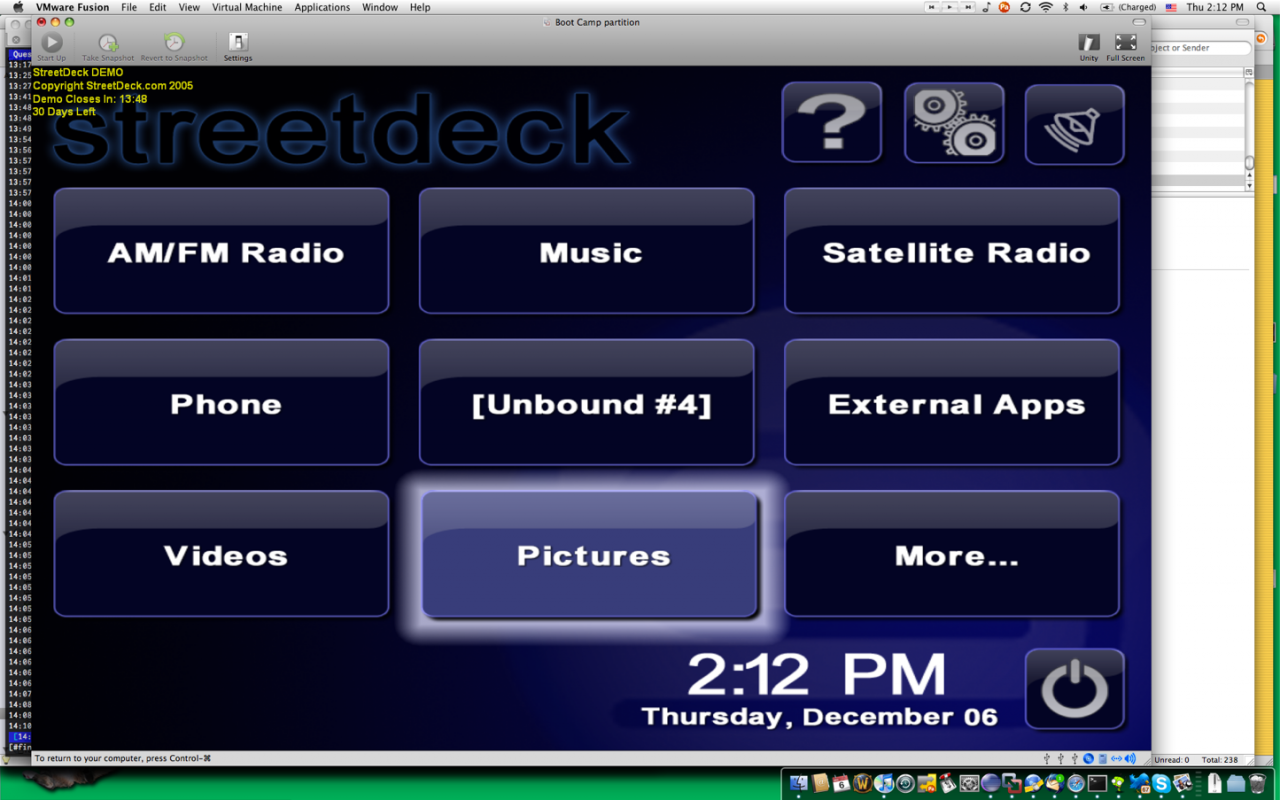Open iCal in the Dock
This screenshot has width=1280, height=800.
tap(841, 783)
